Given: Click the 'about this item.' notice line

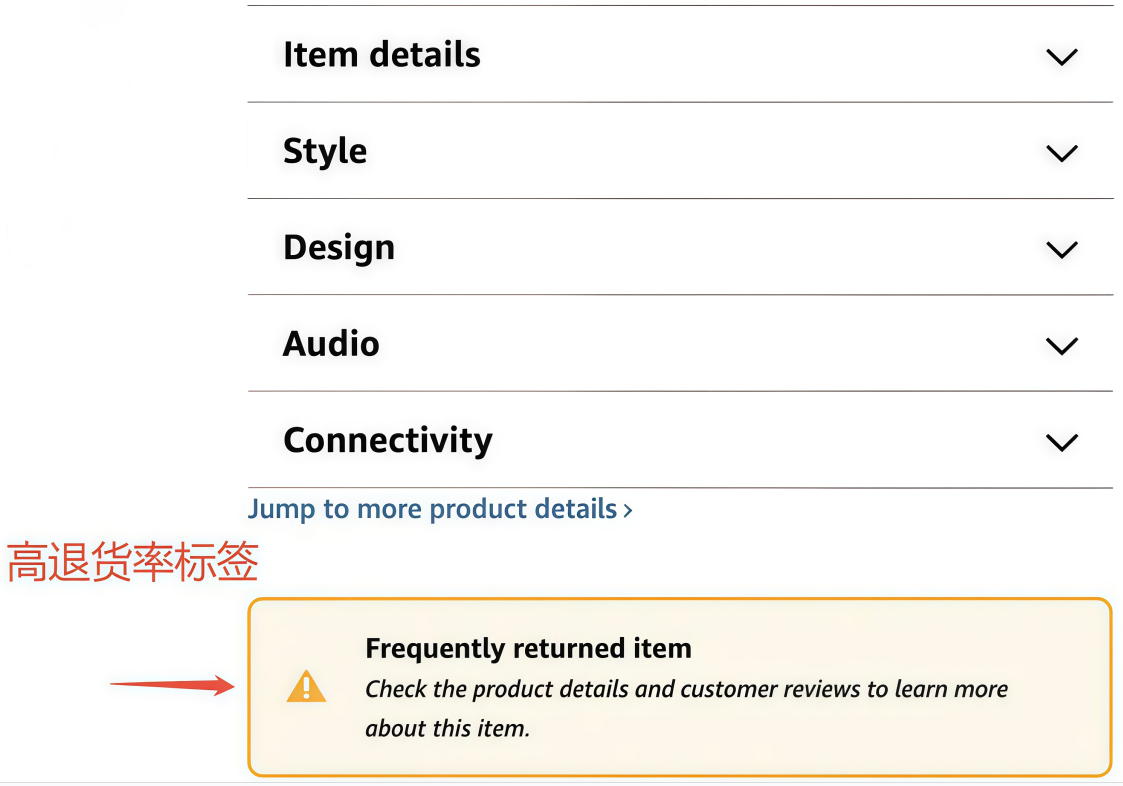Looking at the screenshot, I should coord(447,728).
